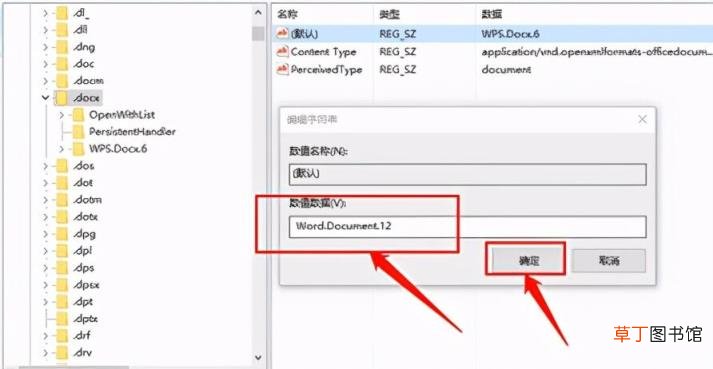Viewport: 713px width, 369px height.
Task: Click the application/vnd.openxmlformats data cell
Action: pos(597,52)
